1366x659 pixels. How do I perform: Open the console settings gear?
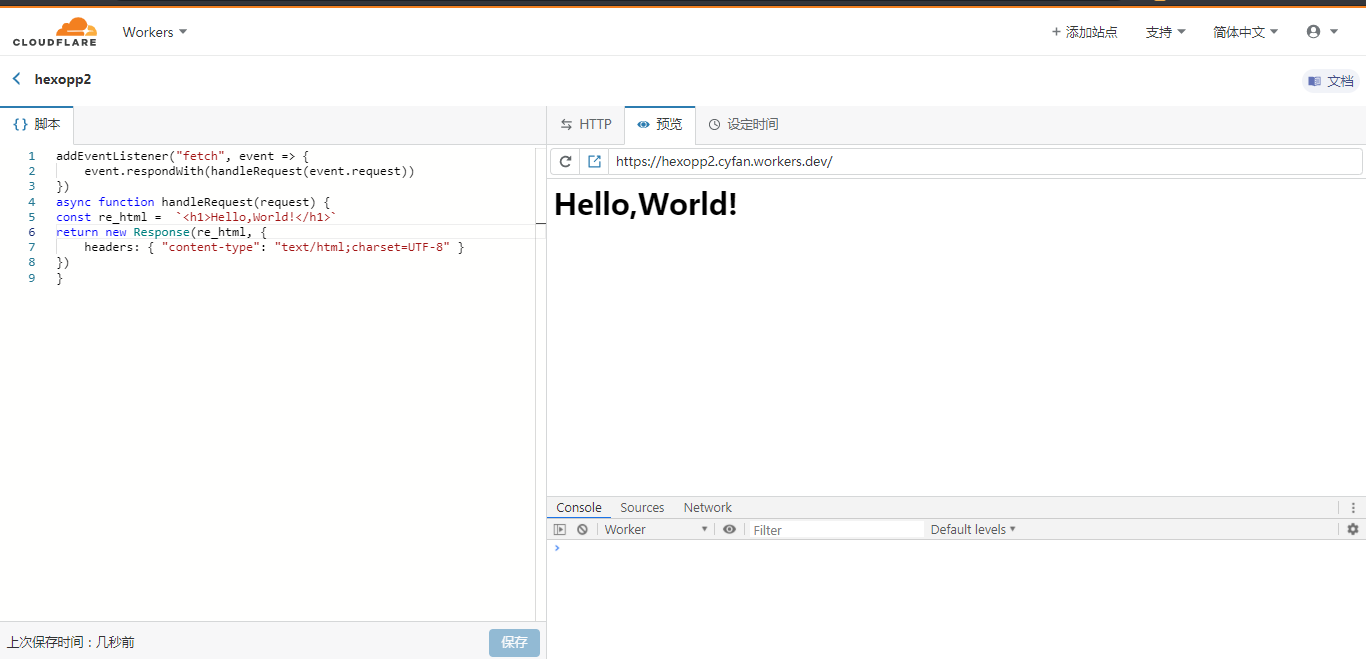click(x=1353, y=529)
